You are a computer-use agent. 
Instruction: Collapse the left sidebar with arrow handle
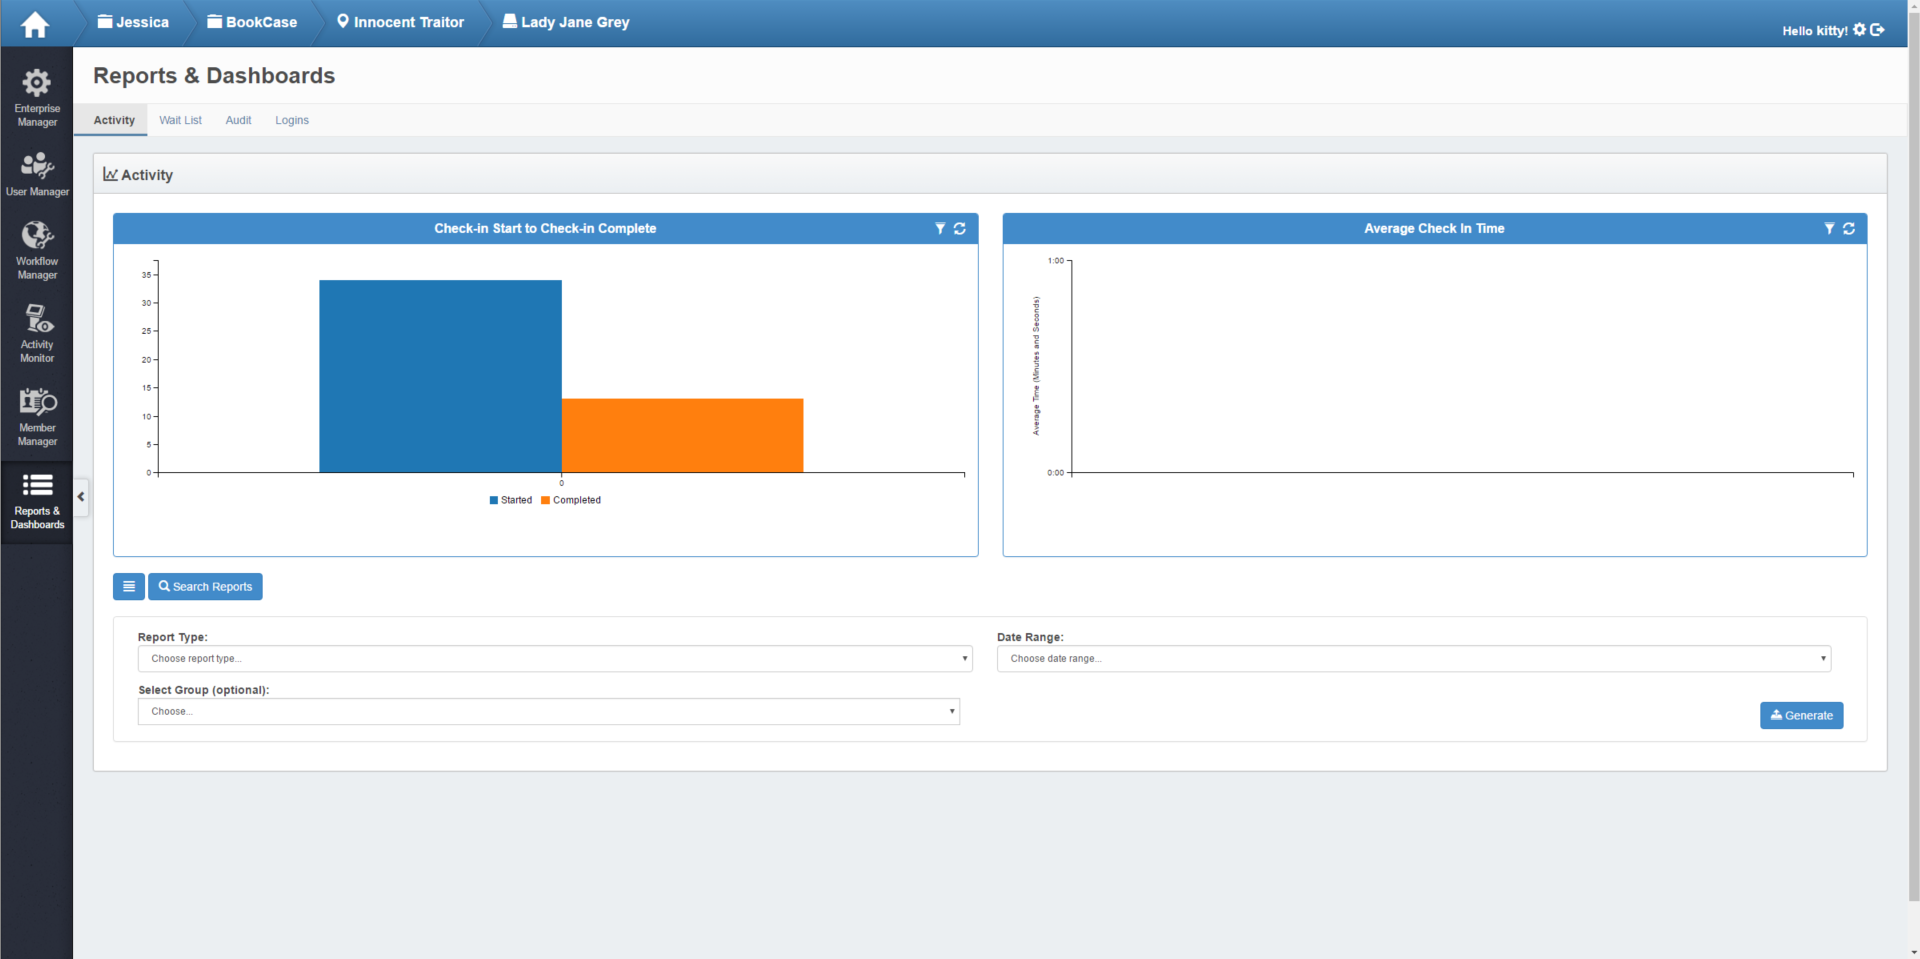point(81,497)
